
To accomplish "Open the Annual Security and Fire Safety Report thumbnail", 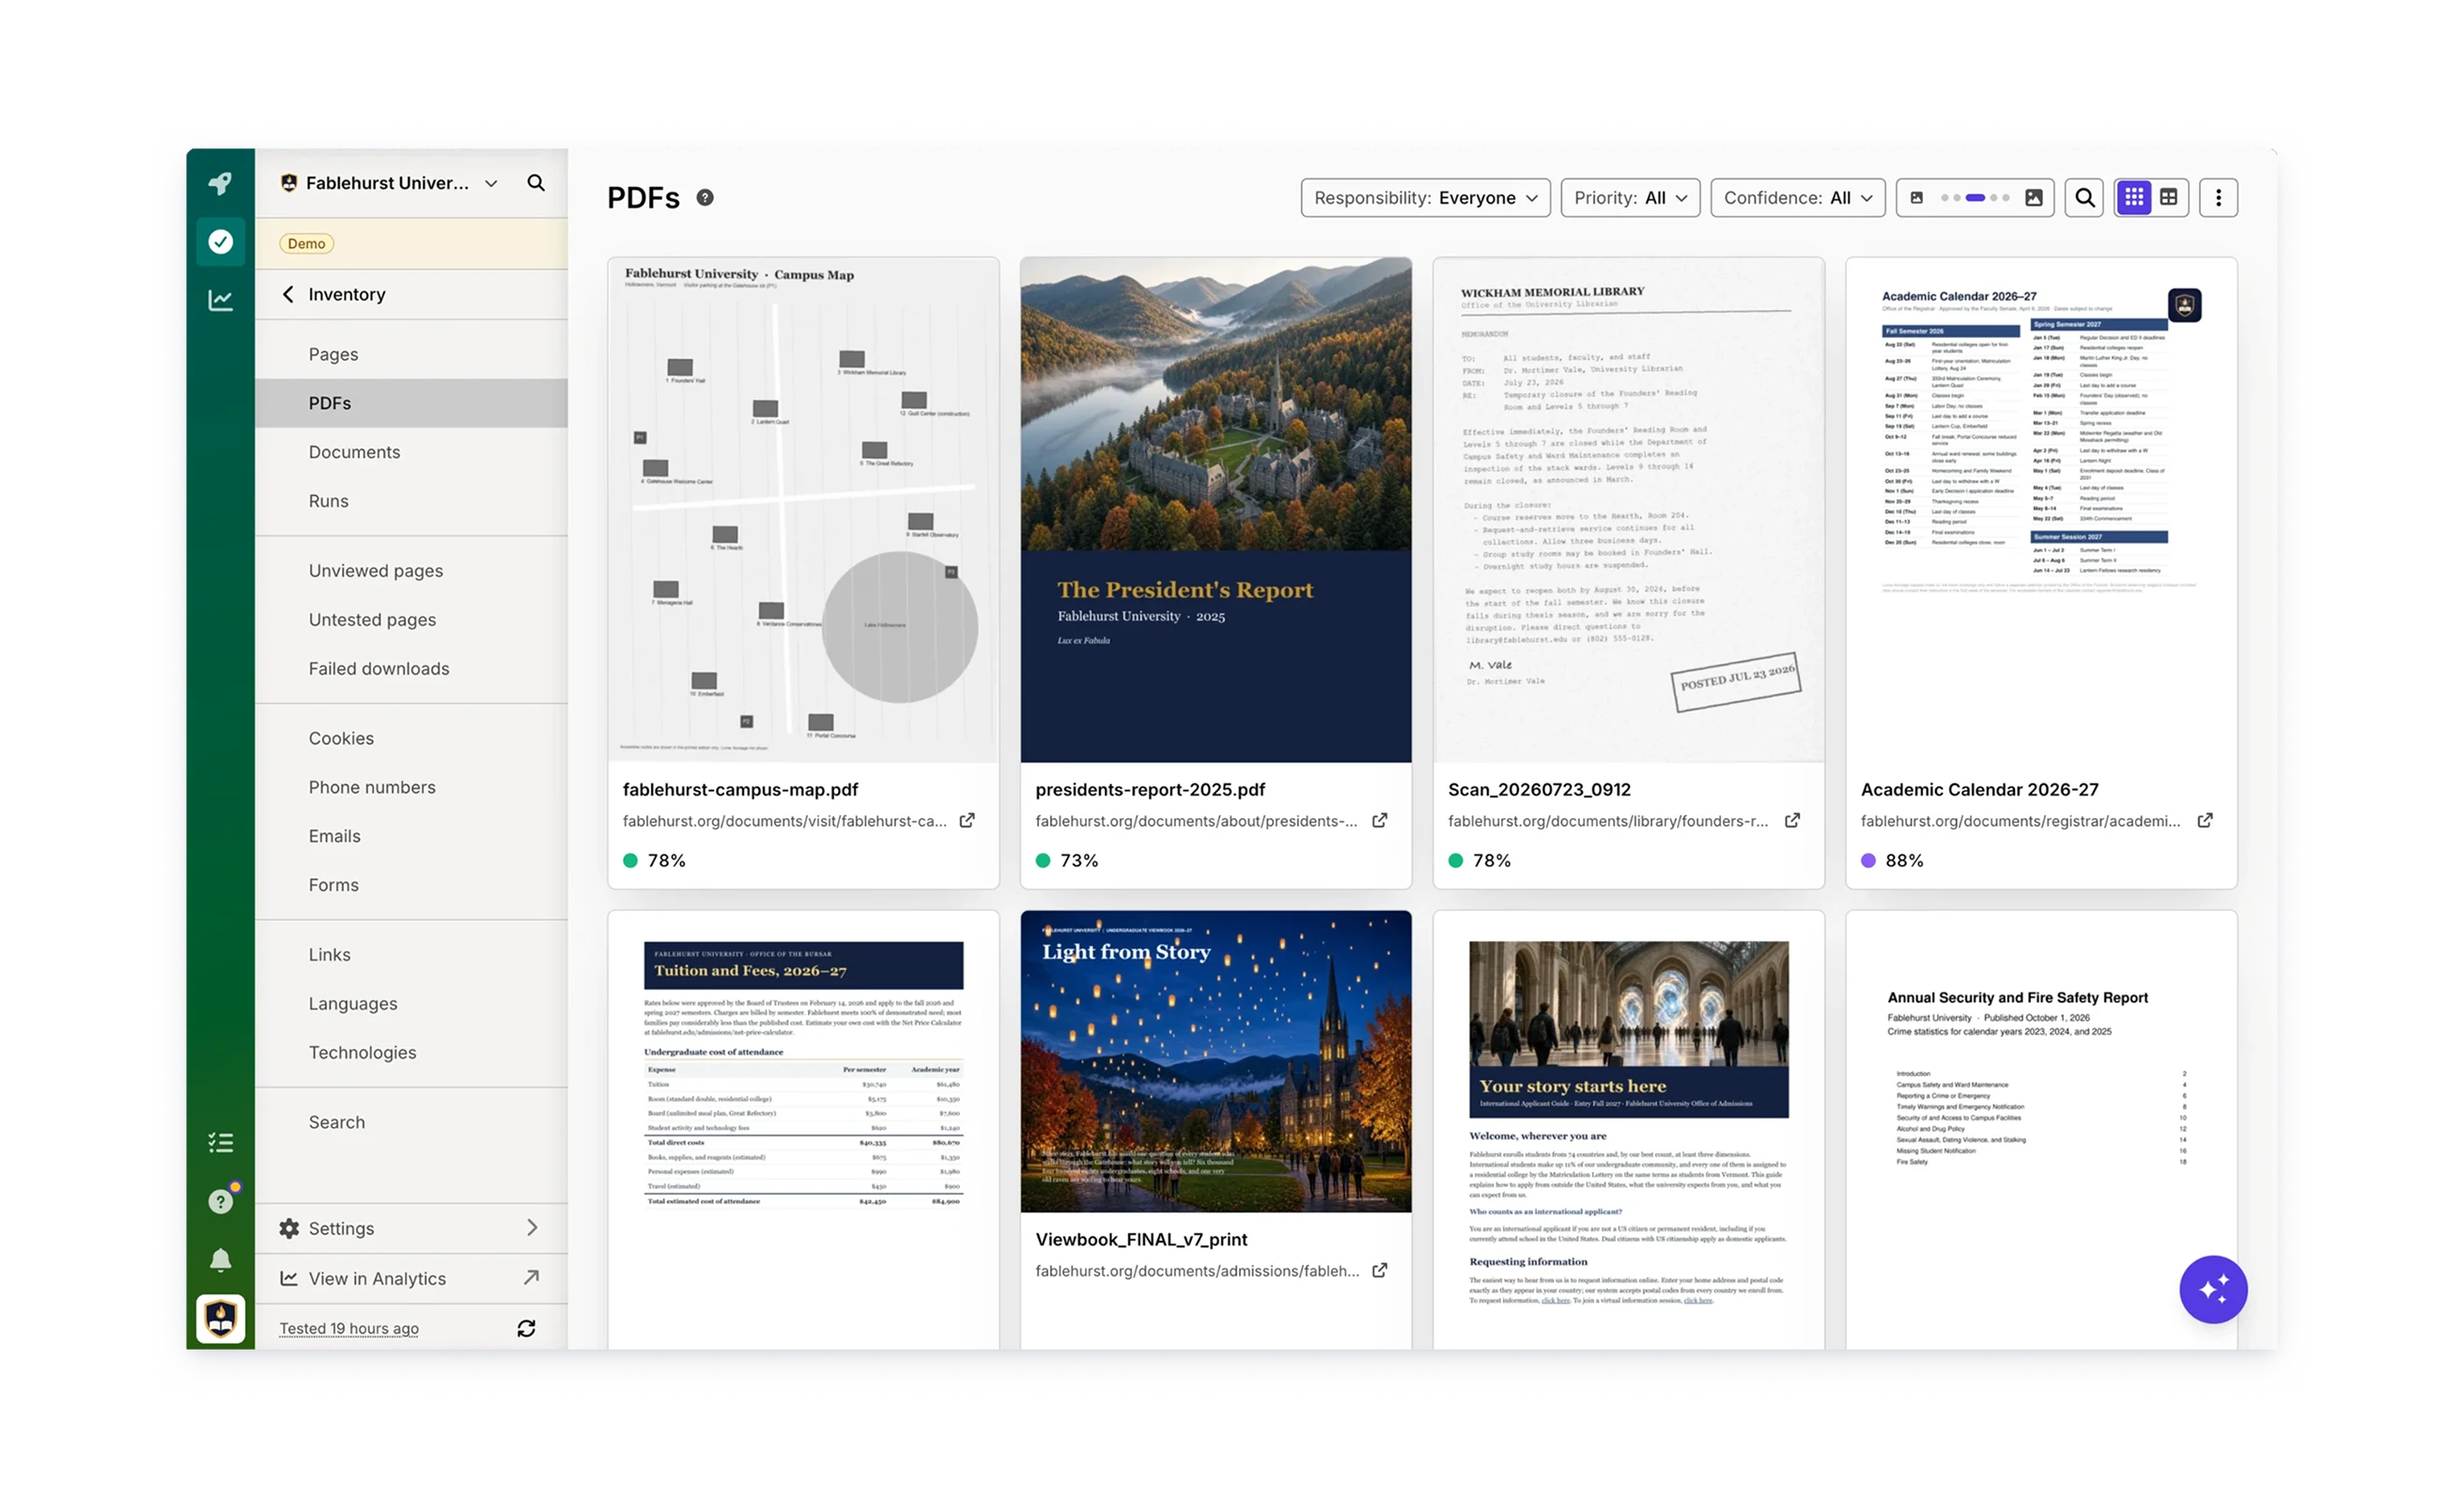I will click(x=2041, y=1130).
